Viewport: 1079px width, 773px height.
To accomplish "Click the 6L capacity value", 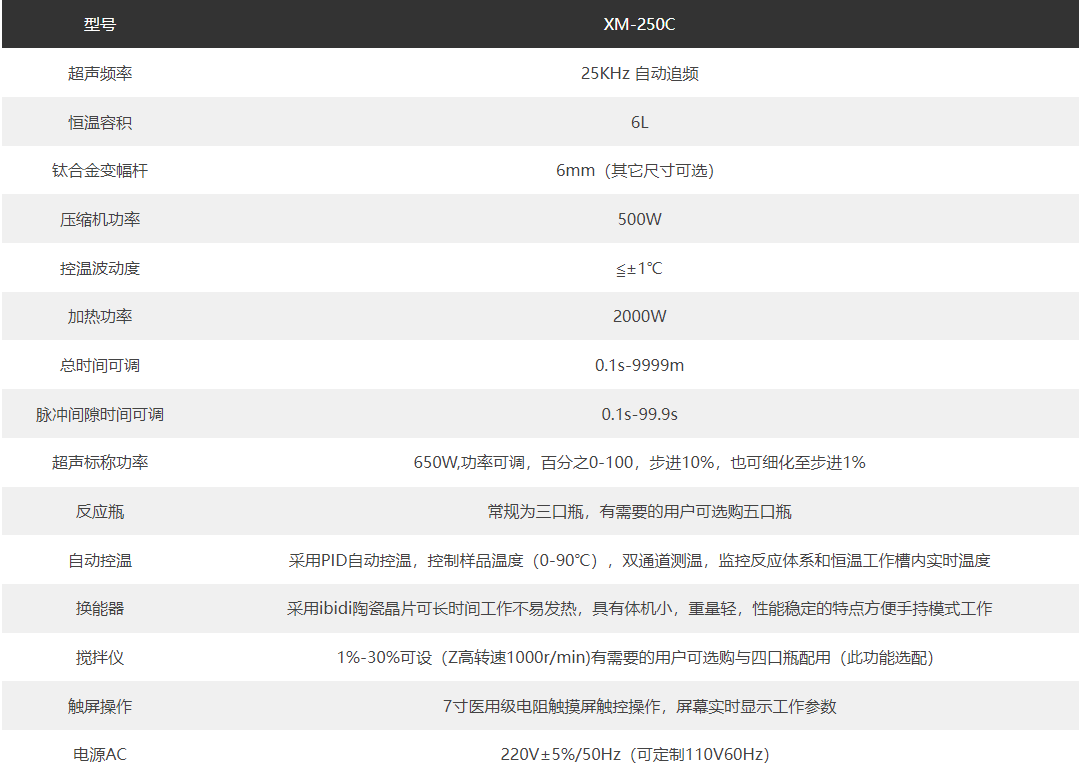I will (639, 122).
